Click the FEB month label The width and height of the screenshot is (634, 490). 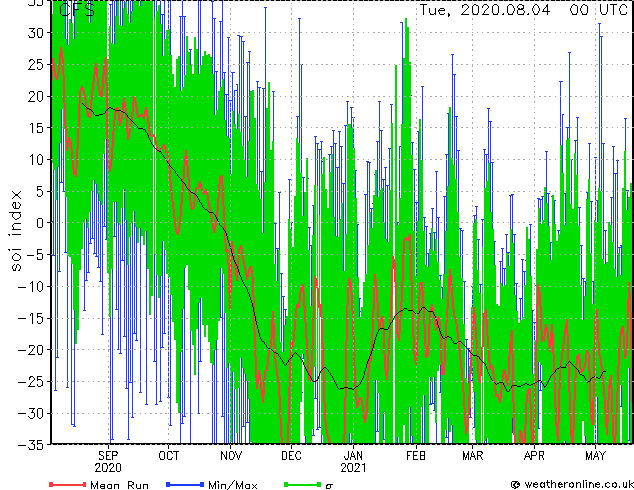pos(416,456)
